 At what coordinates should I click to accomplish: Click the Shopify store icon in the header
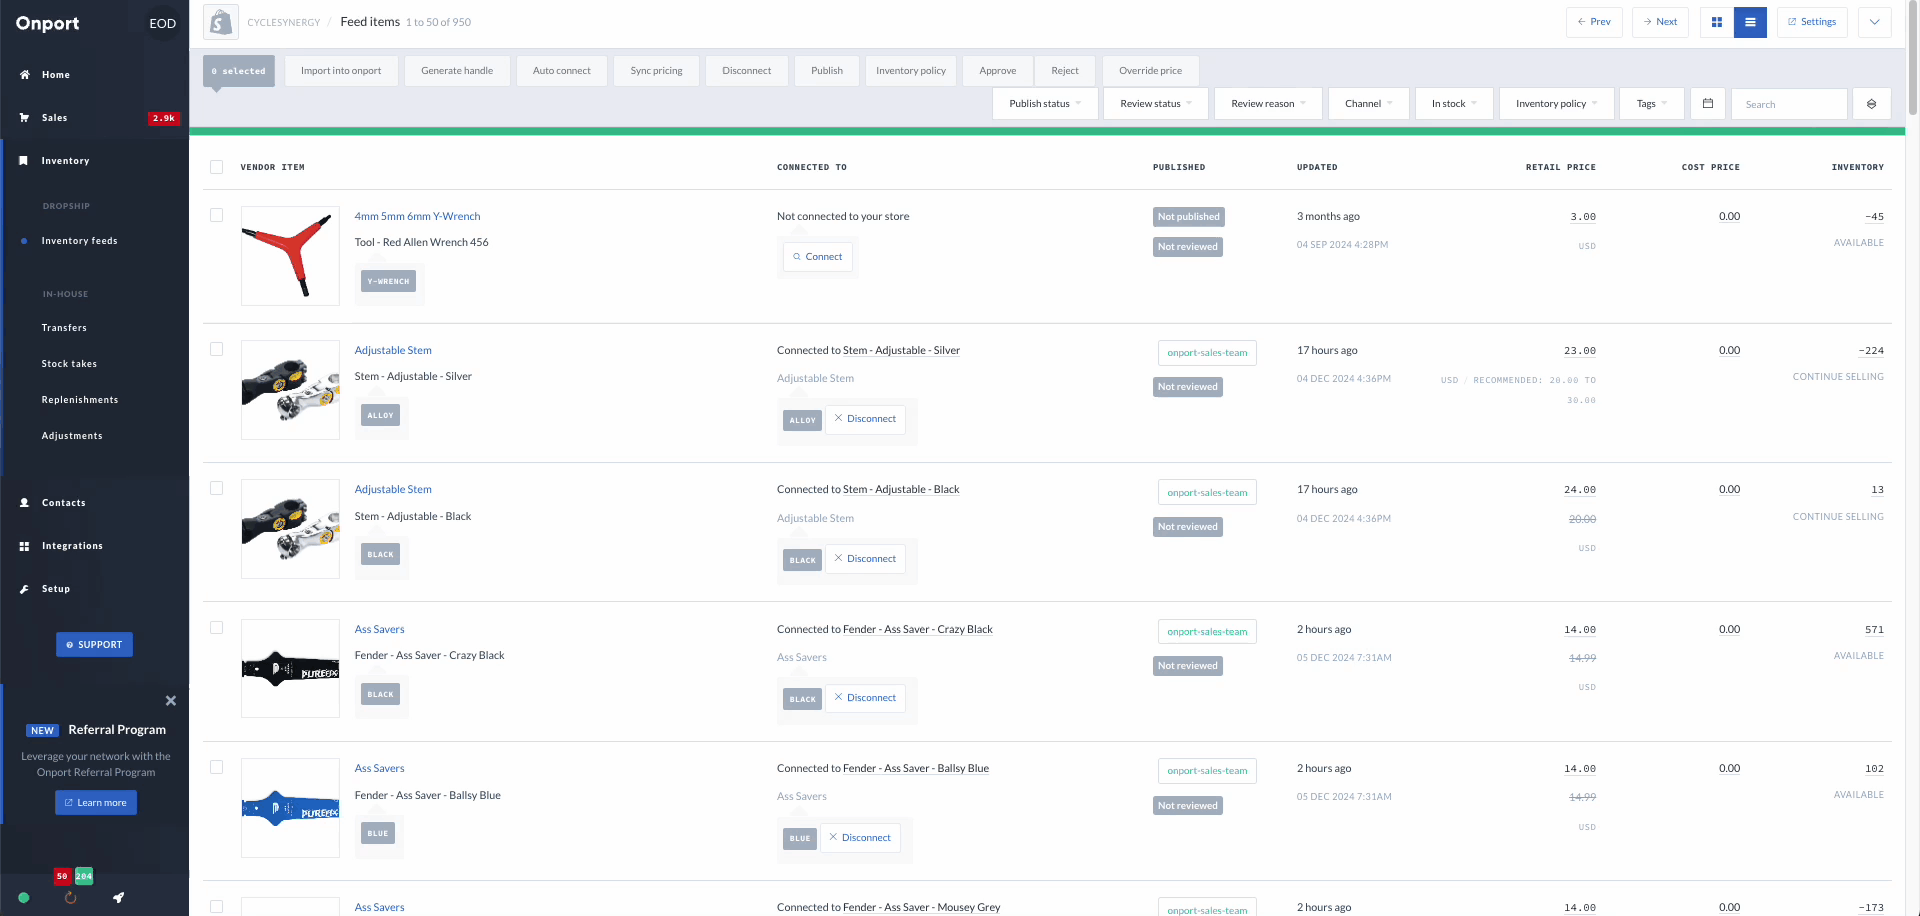pyautogui.click(x=220, y=22)
